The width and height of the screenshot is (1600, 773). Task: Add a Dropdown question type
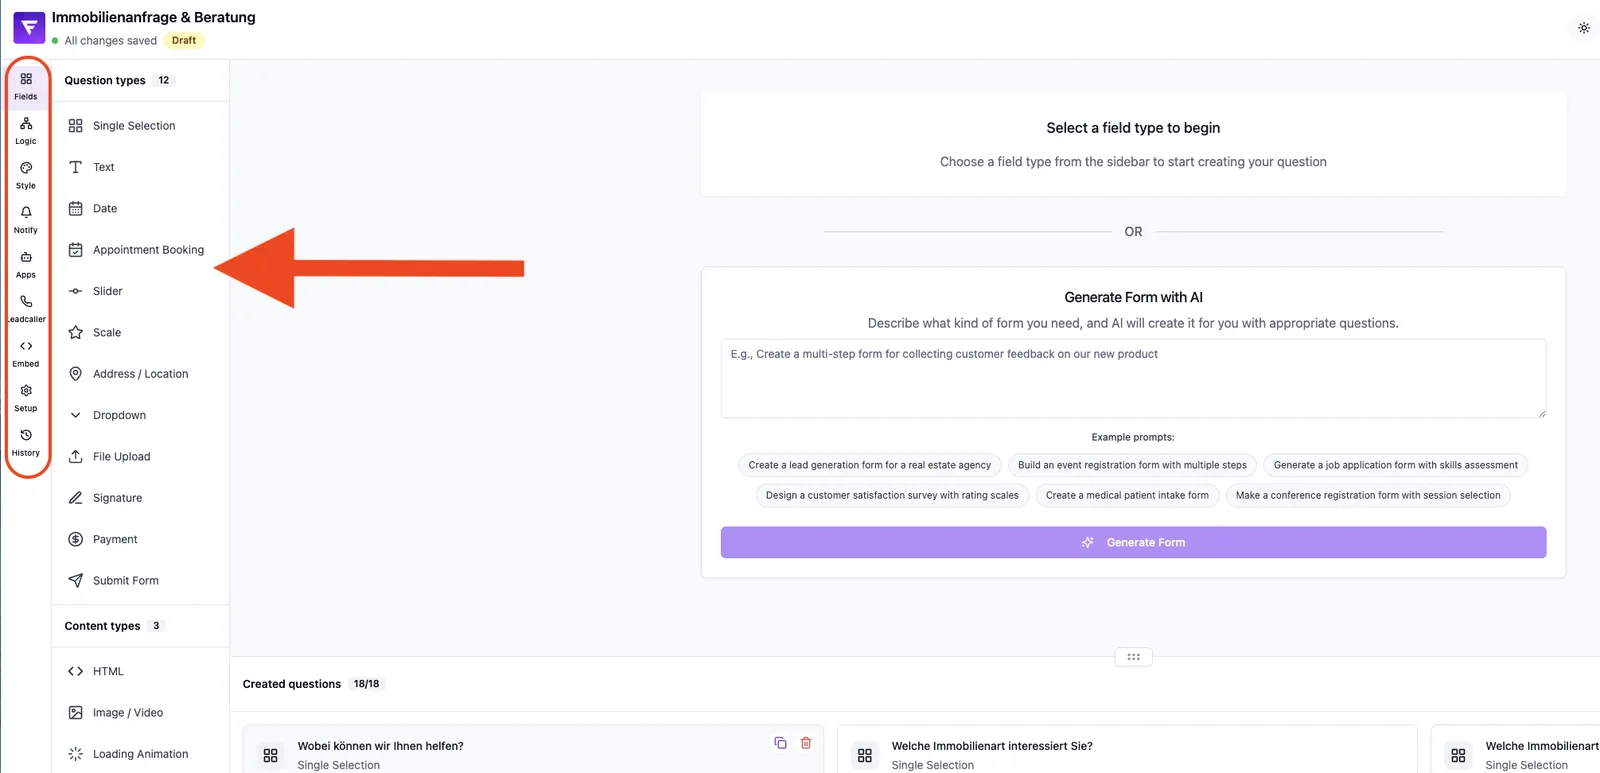click(x=140, y=415)
